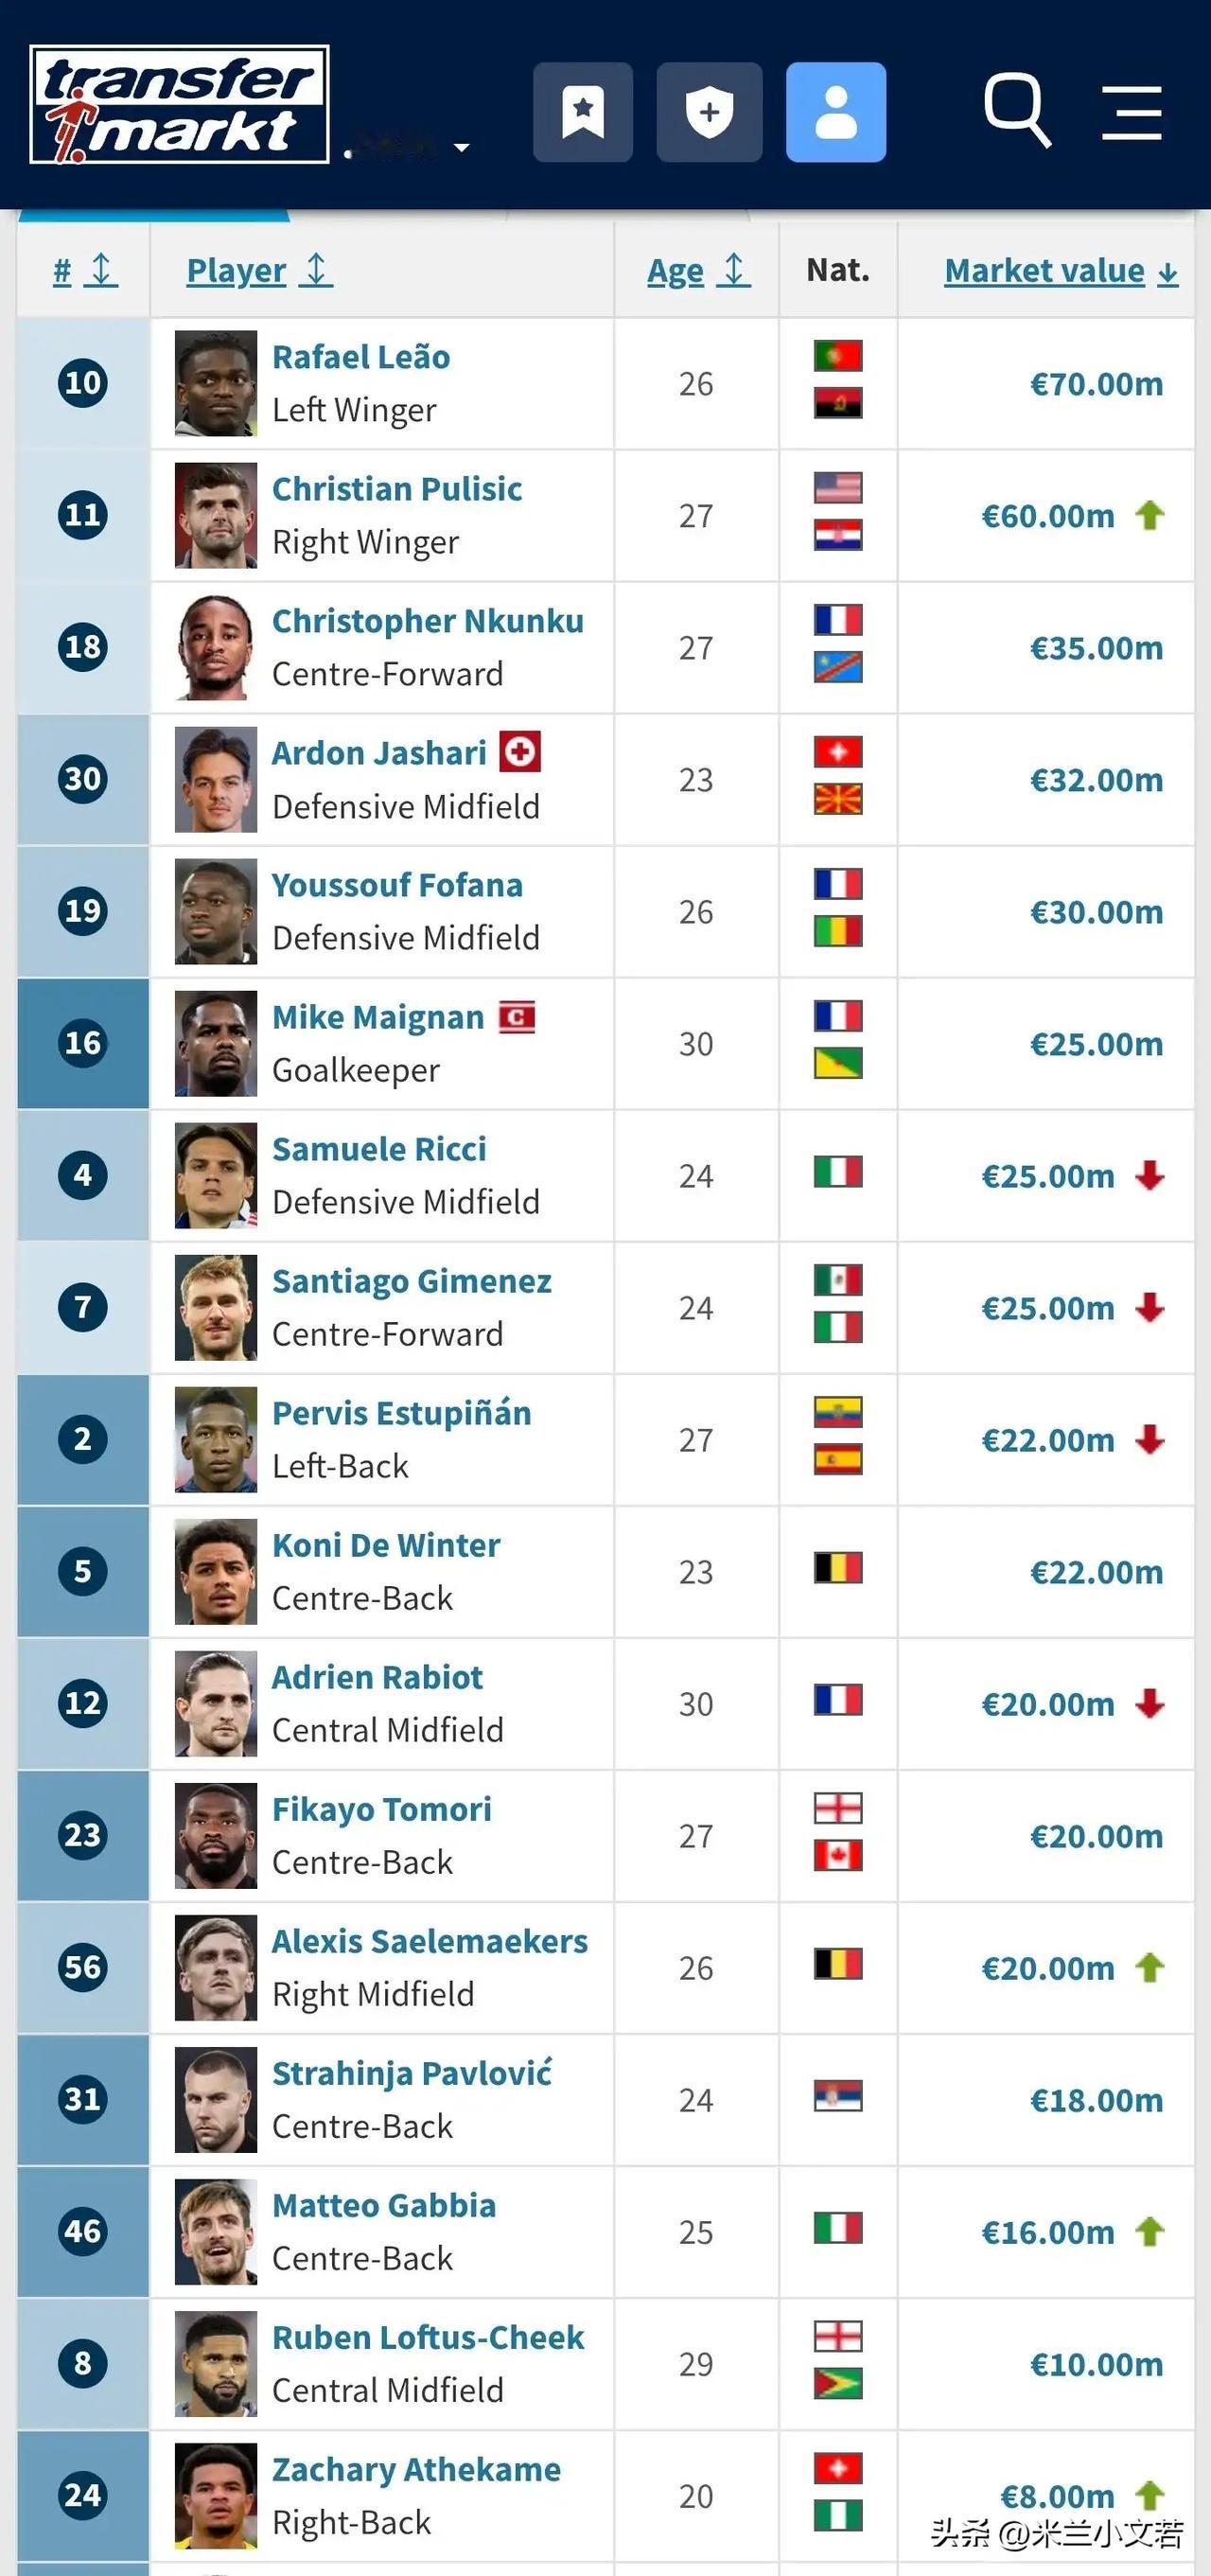Click the Transfermarkt logo
Viewport: 1211px width, 2576px height.
[x=180, y=104]
